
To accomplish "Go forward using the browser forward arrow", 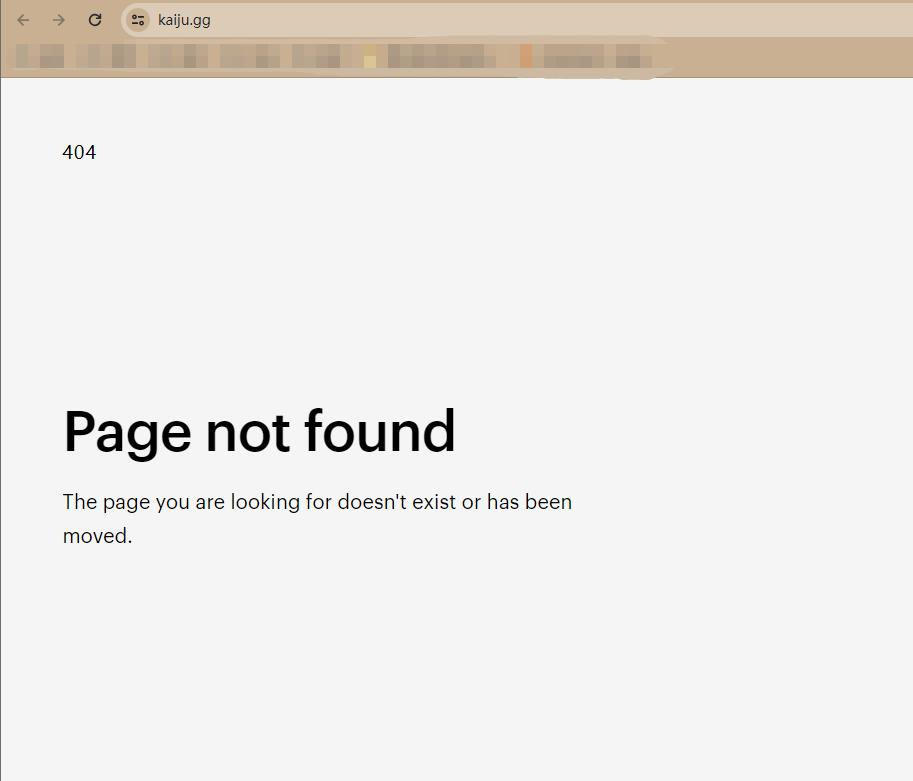I will [x=59, y=20].
